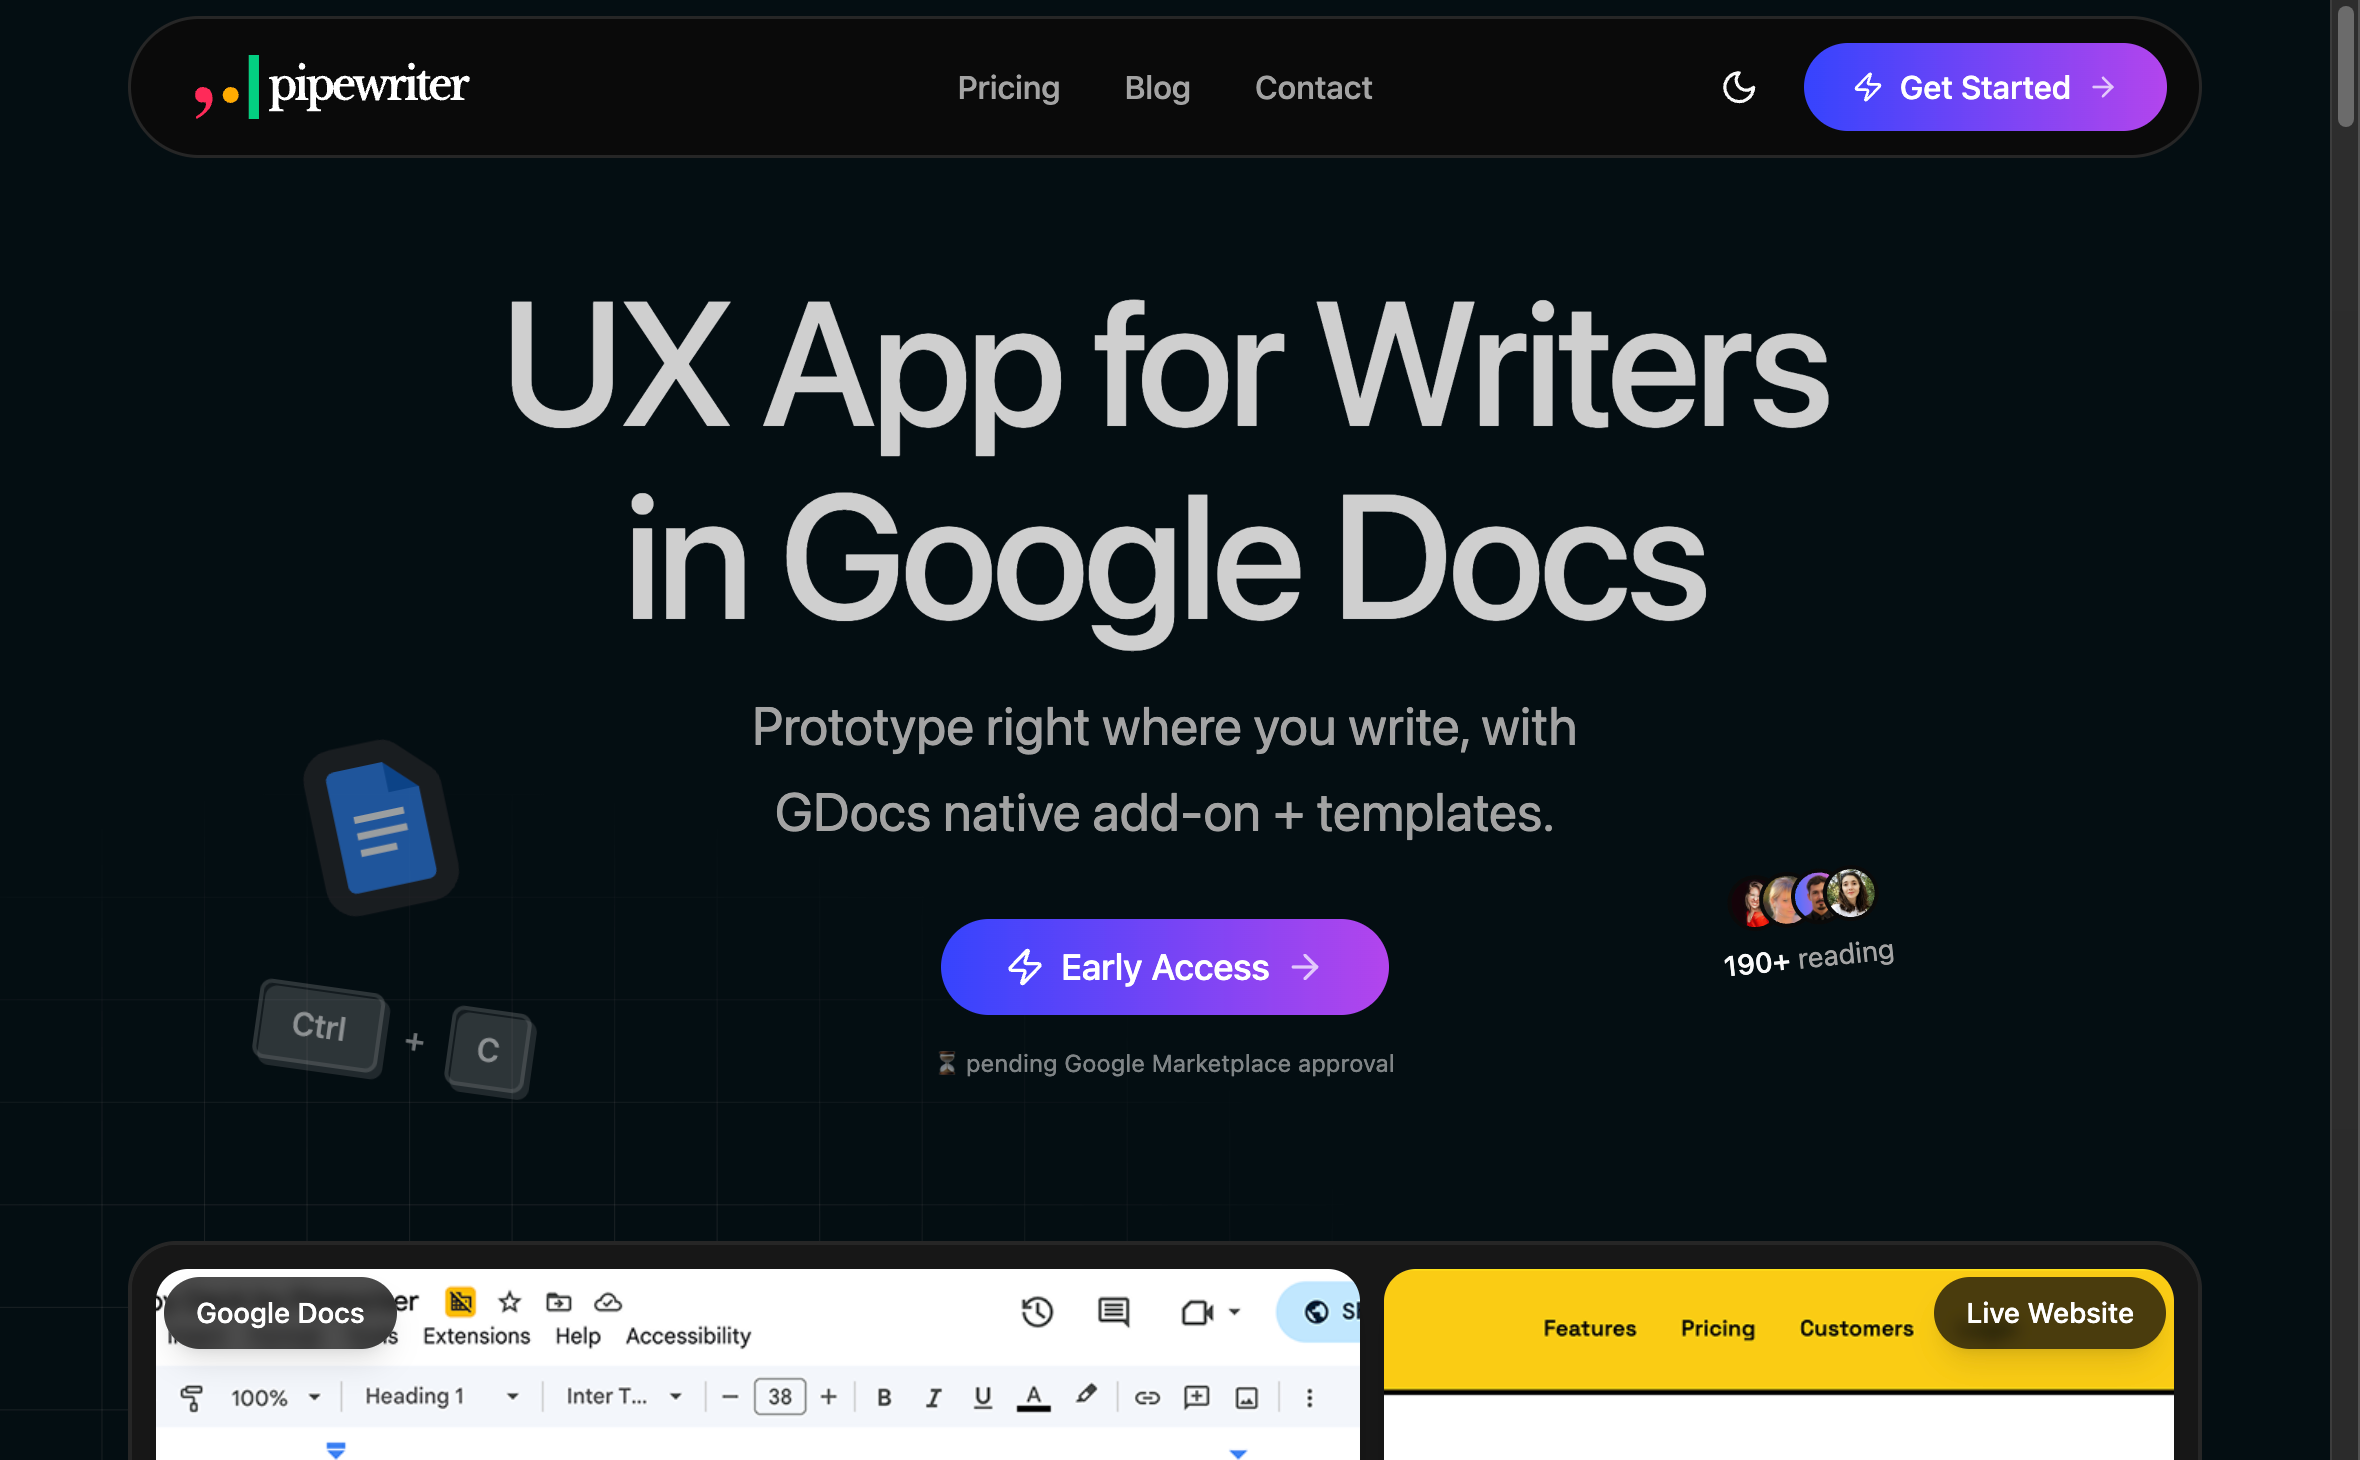Click the 190+ reading text

click(x=1808, y=958)
